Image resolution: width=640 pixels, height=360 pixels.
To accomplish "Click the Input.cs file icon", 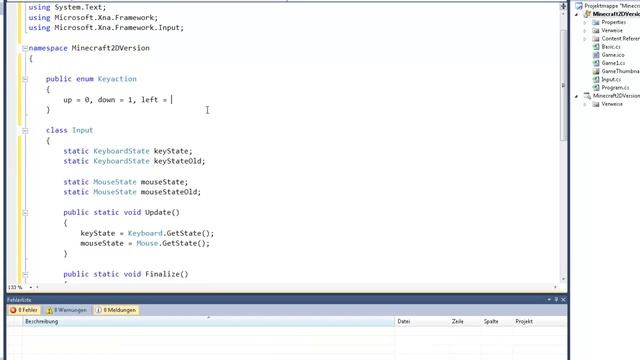I will 596,80.
